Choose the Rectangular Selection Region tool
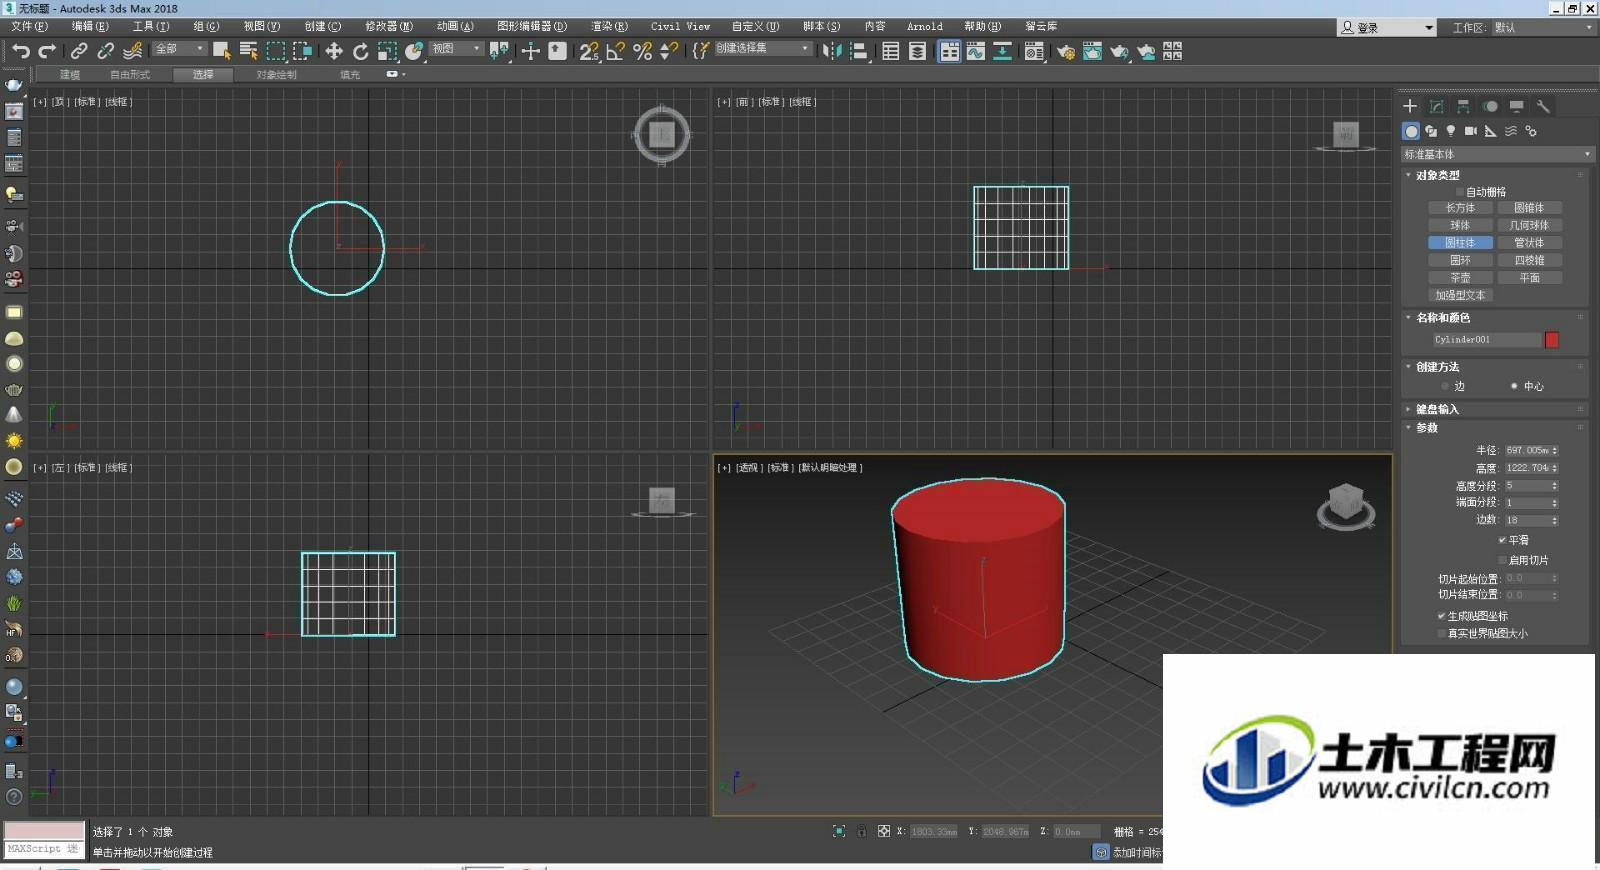 [x=276, y=51]
